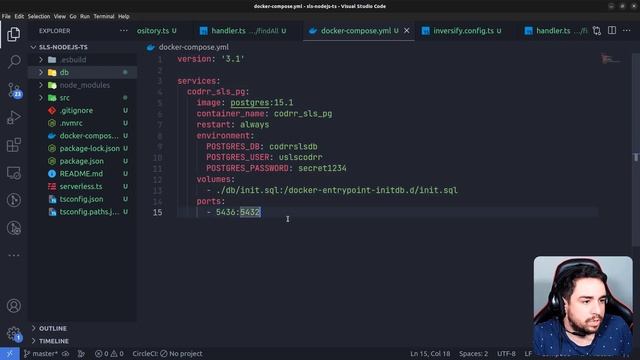Click Explorer panel more actions ellipsis
Image resolution: width=640 pixels, height=360 pixels.
[x=124, y=31]
